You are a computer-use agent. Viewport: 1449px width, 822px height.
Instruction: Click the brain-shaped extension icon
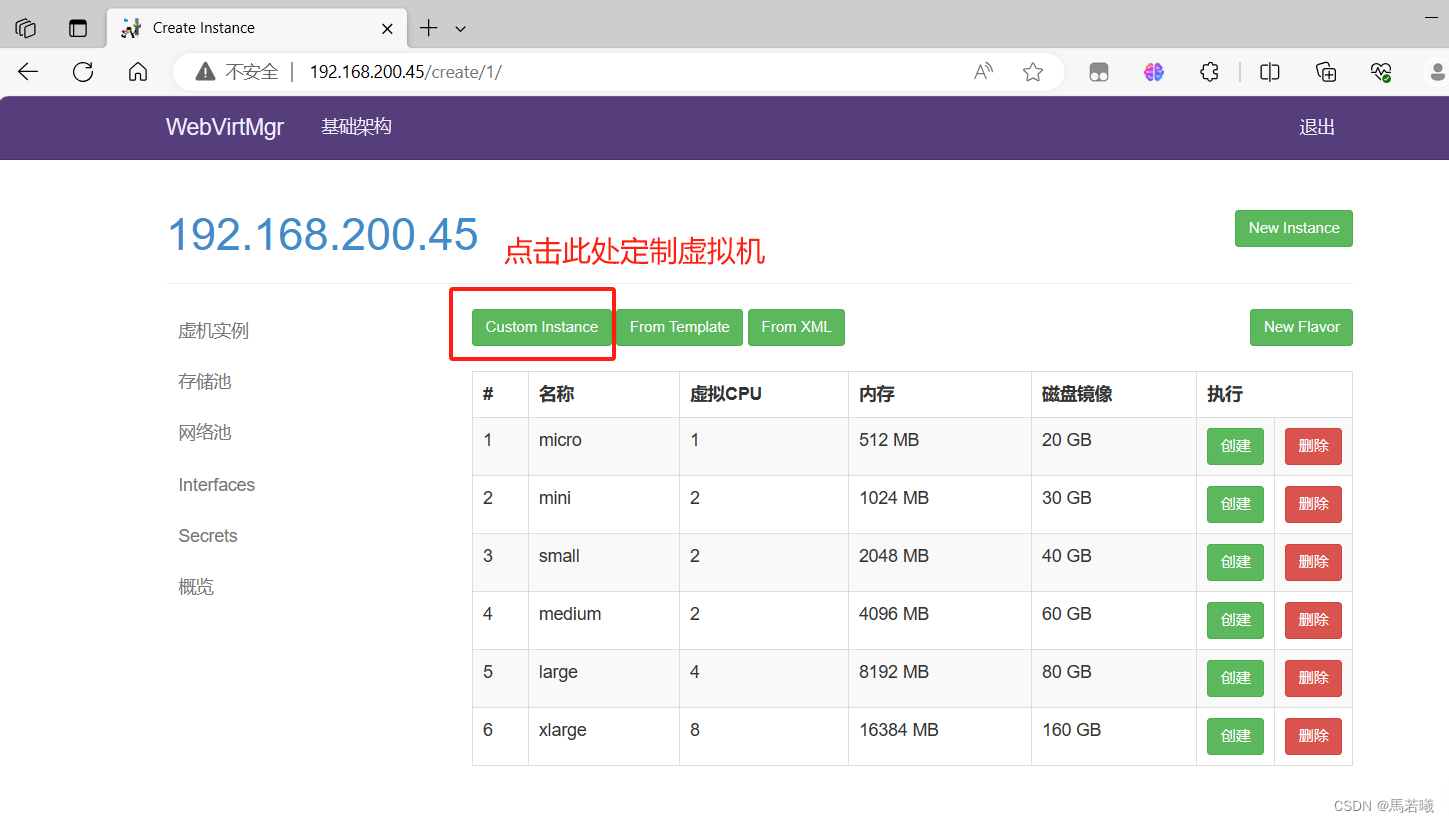click(1154, 72)
